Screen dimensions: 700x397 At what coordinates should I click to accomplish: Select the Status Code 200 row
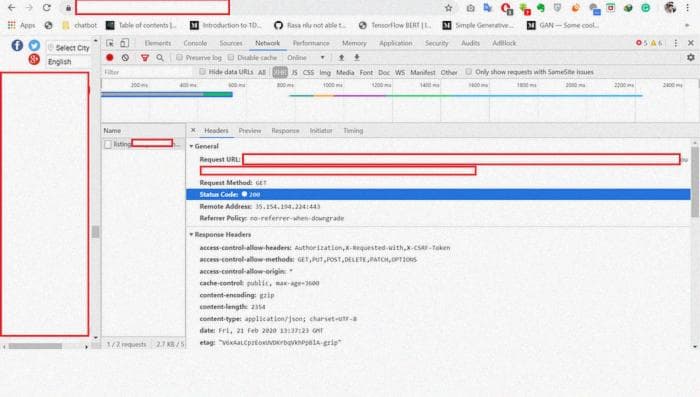pyautogui.click(x=438, y=194)
